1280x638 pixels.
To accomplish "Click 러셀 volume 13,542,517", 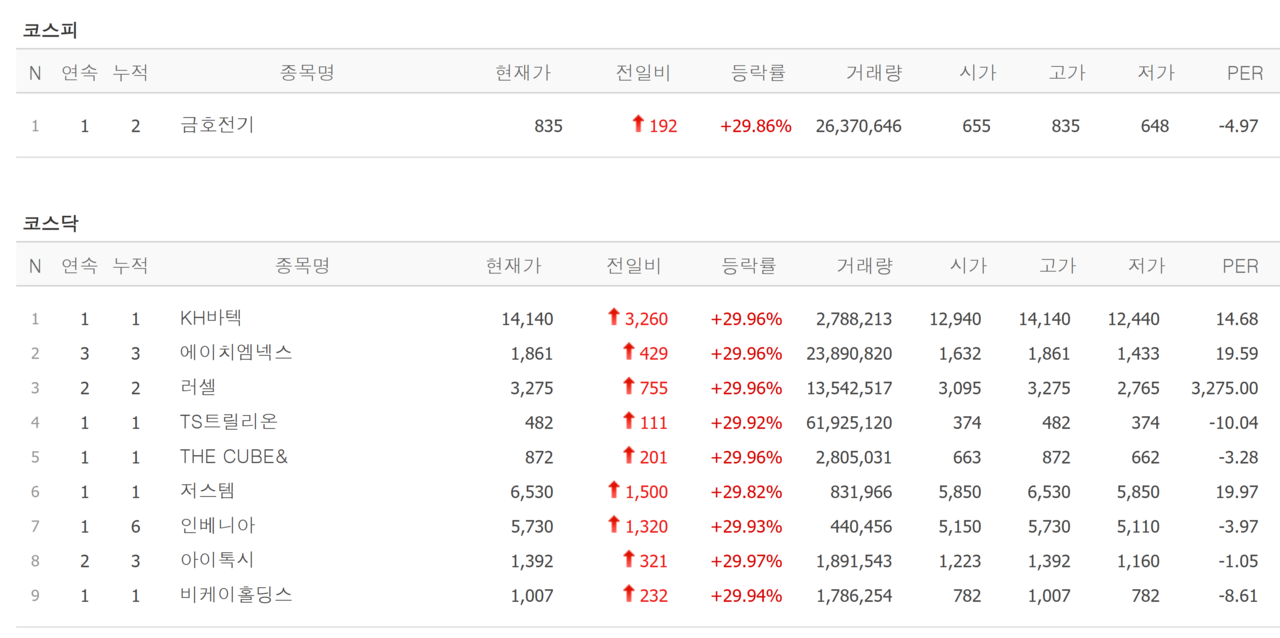I will pos(849,388).
